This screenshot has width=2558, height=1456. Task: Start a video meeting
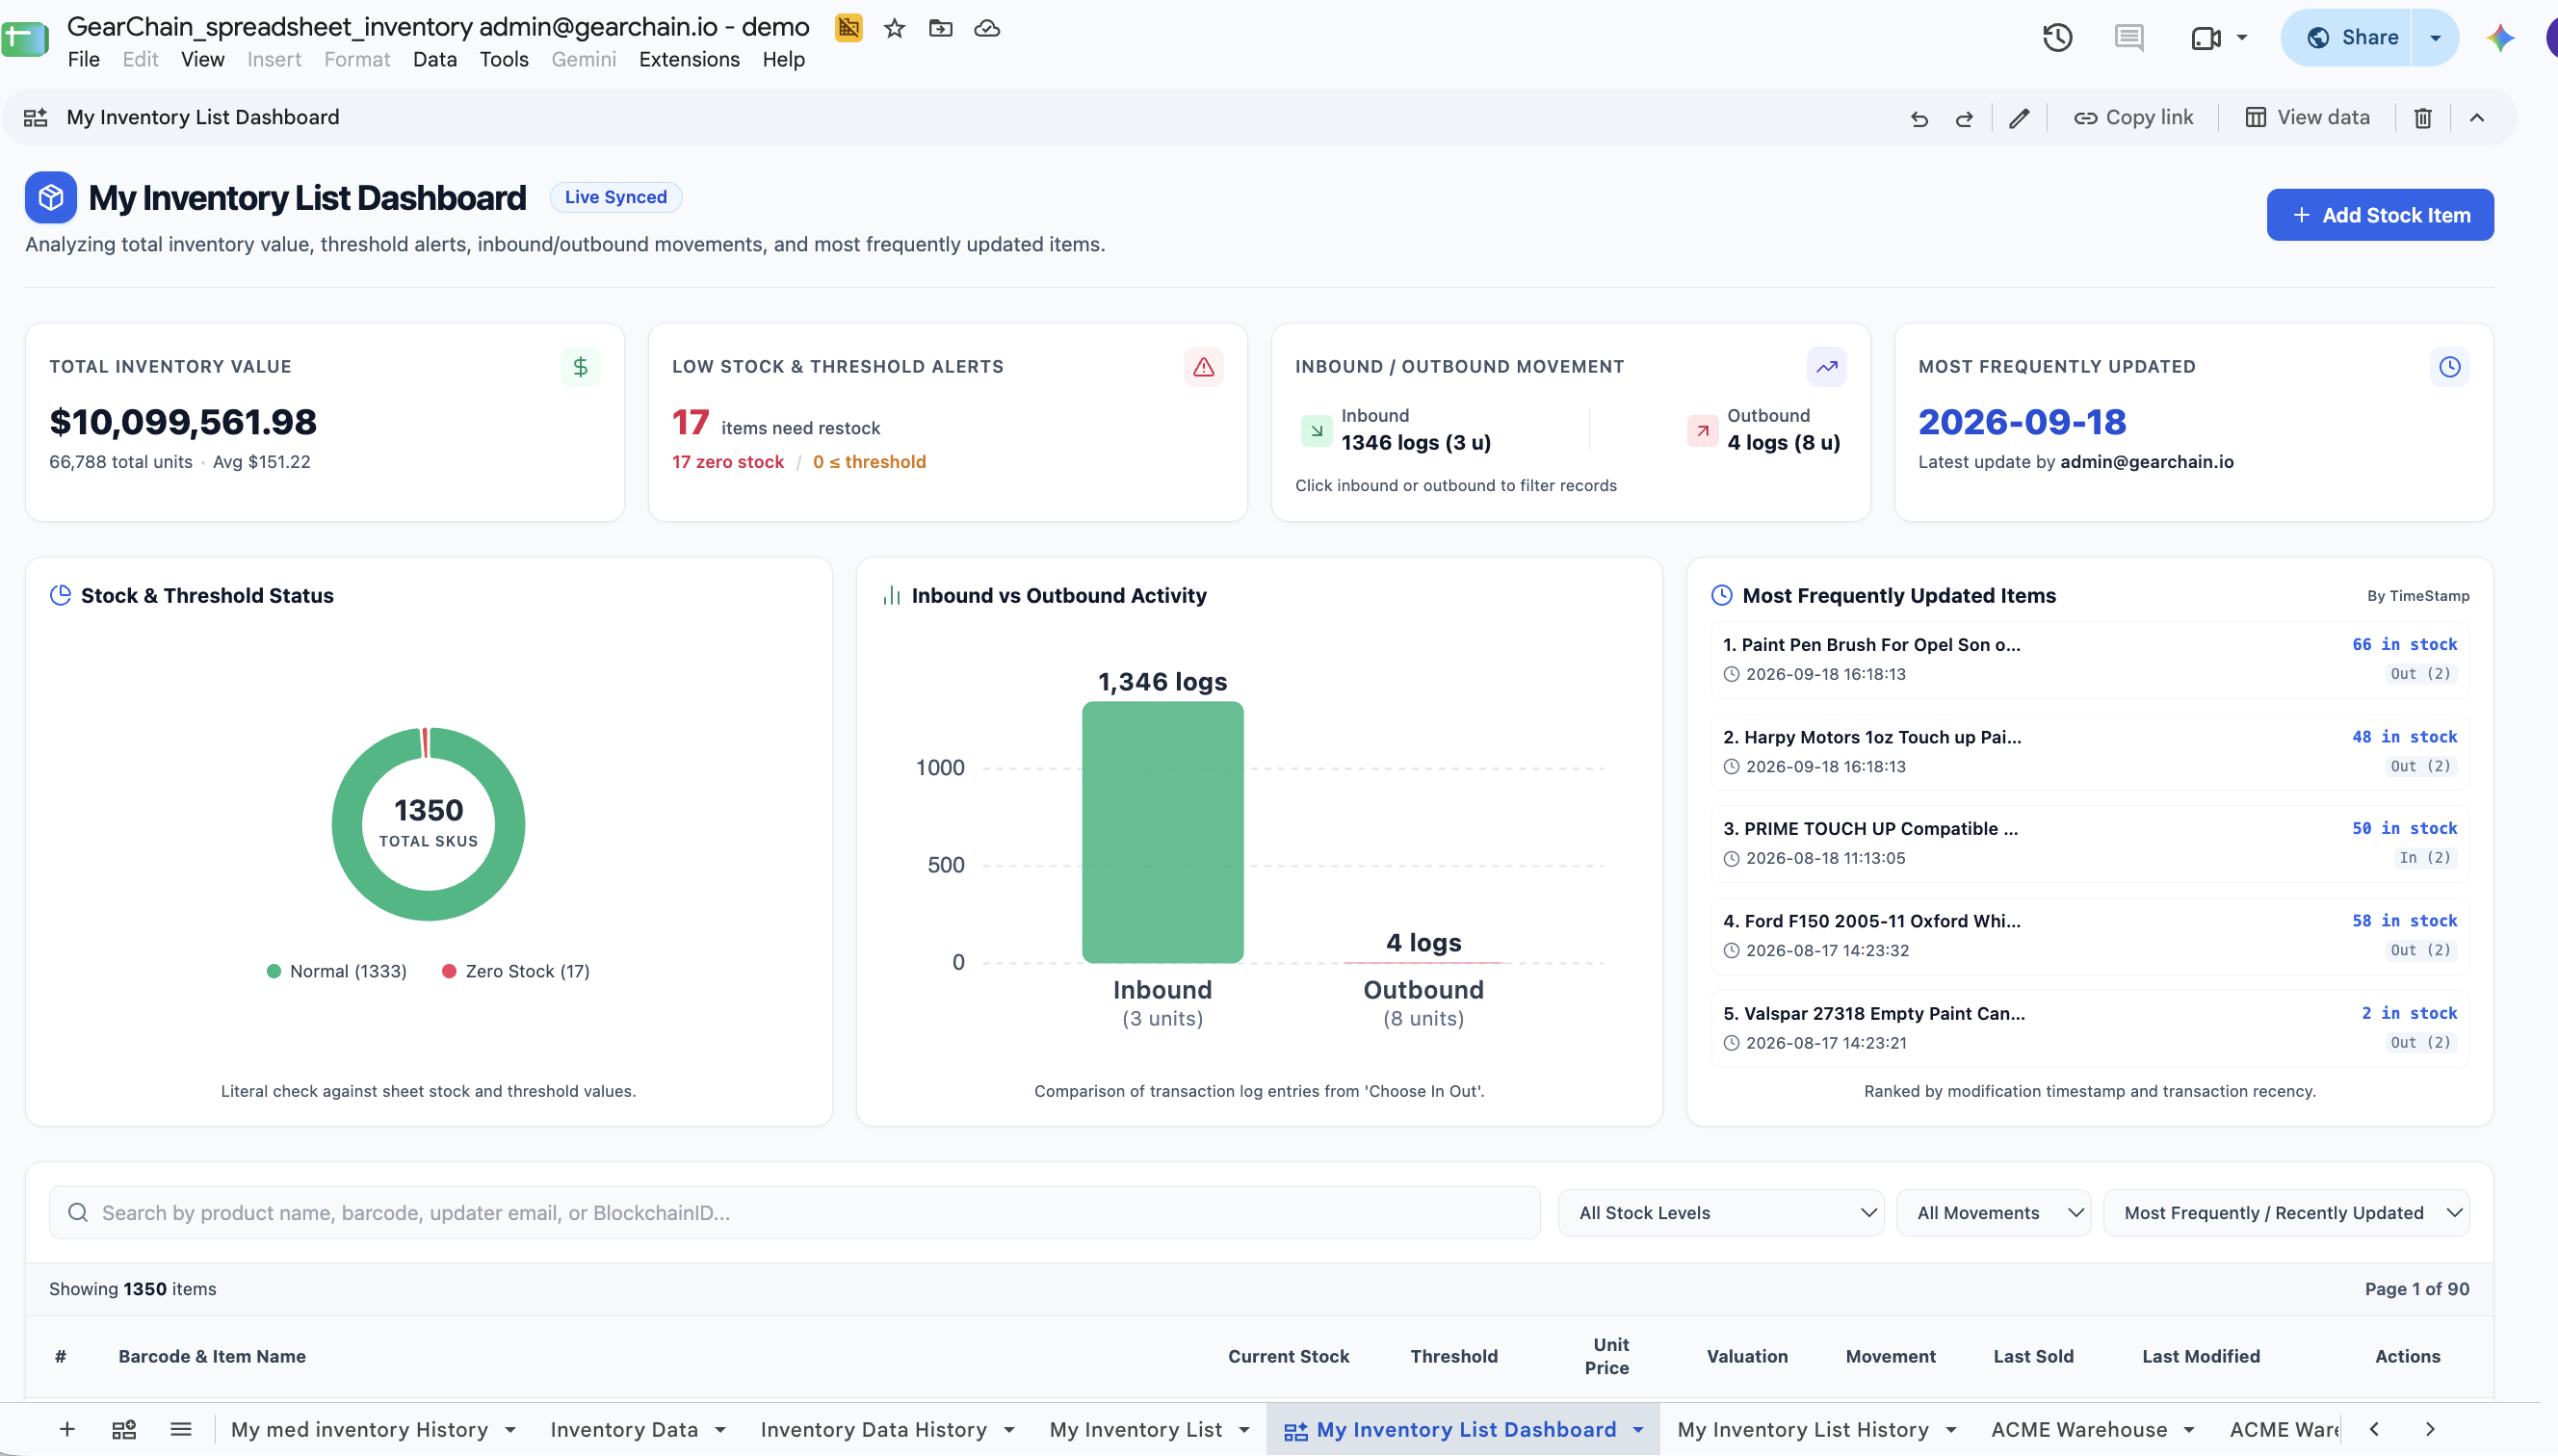point(2205,38)
